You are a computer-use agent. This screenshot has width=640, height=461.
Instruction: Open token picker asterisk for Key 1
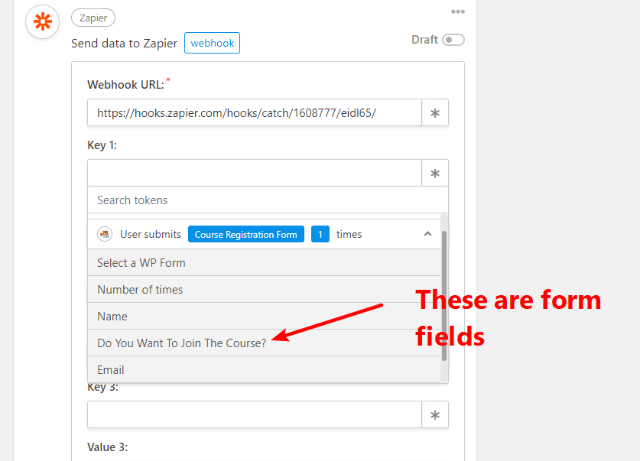point(435,173)
